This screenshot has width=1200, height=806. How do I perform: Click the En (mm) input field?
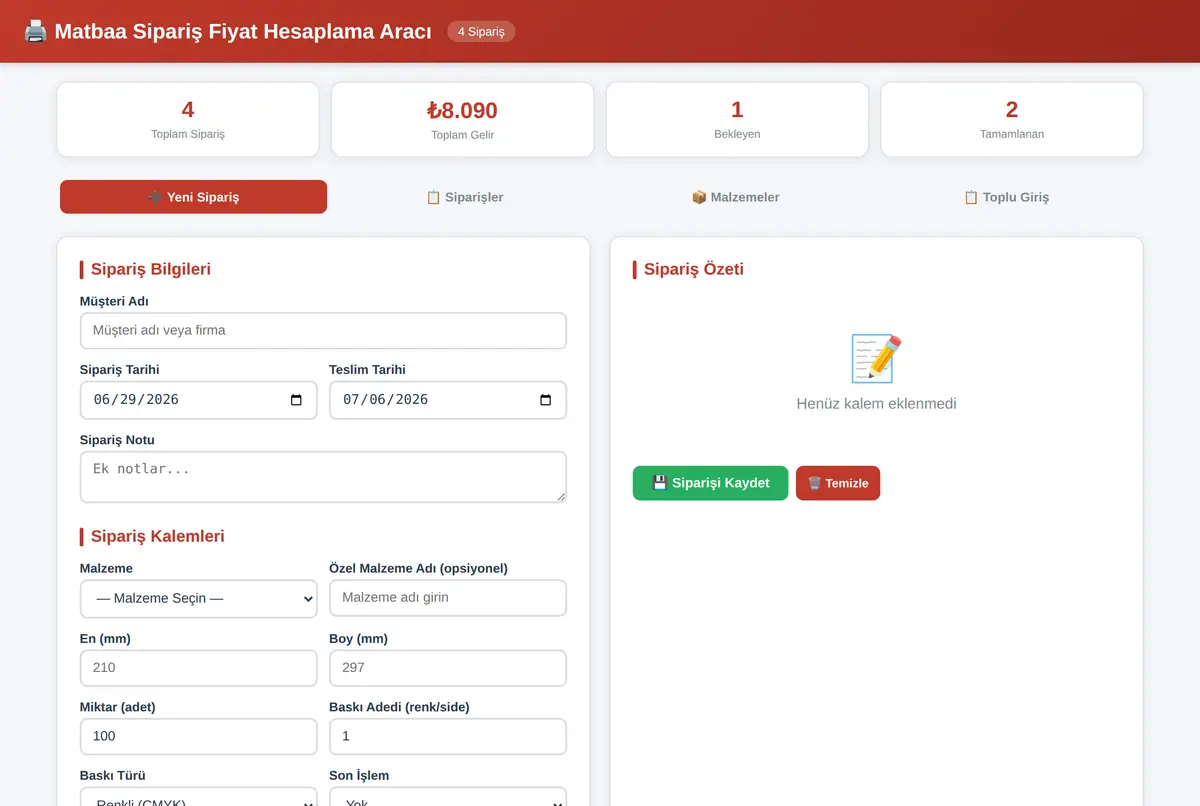pyautogui.click(x=198, y=668)
